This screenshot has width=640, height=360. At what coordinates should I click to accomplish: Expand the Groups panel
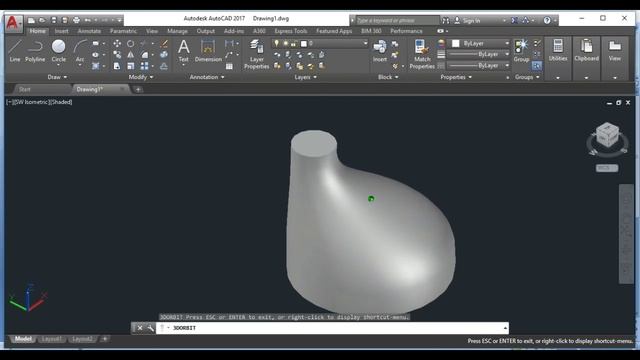[x=527, y=77]
